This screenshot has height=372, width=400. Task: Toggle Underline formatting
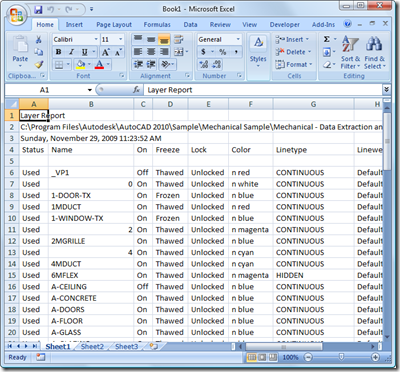[85, 52]
